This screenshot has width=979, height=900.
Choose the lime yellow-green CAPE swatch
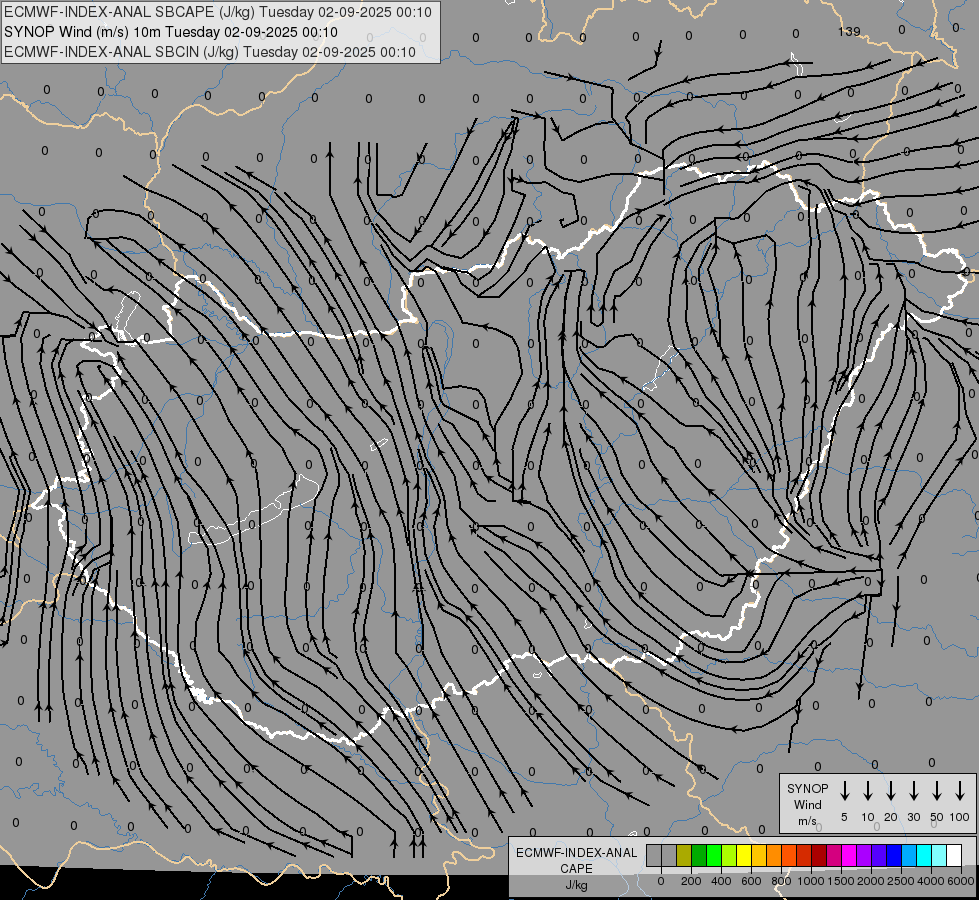pos(729,856)
